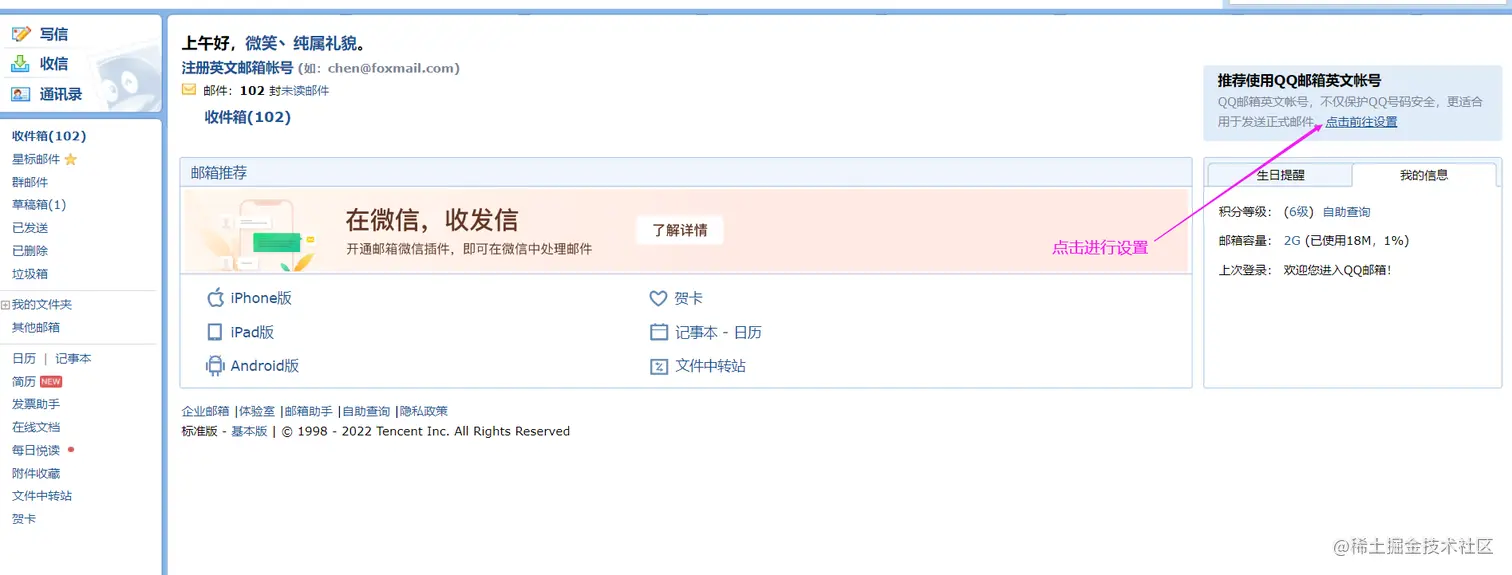Click the receive mail download icon
The image size is (1512, 575).
click(x=21, y=64)
